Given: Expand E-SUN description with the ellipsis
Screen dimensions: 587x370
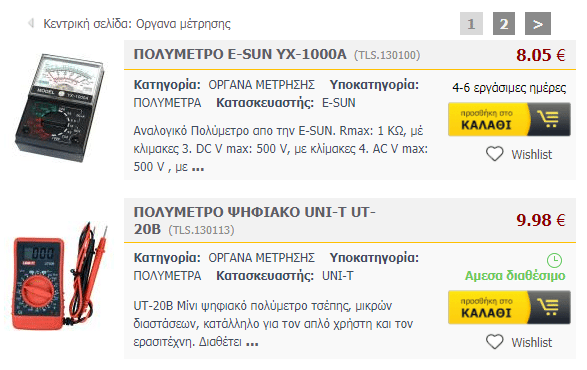Looking at the screenshot, I should pyautogui.click(x=198, y=169).
